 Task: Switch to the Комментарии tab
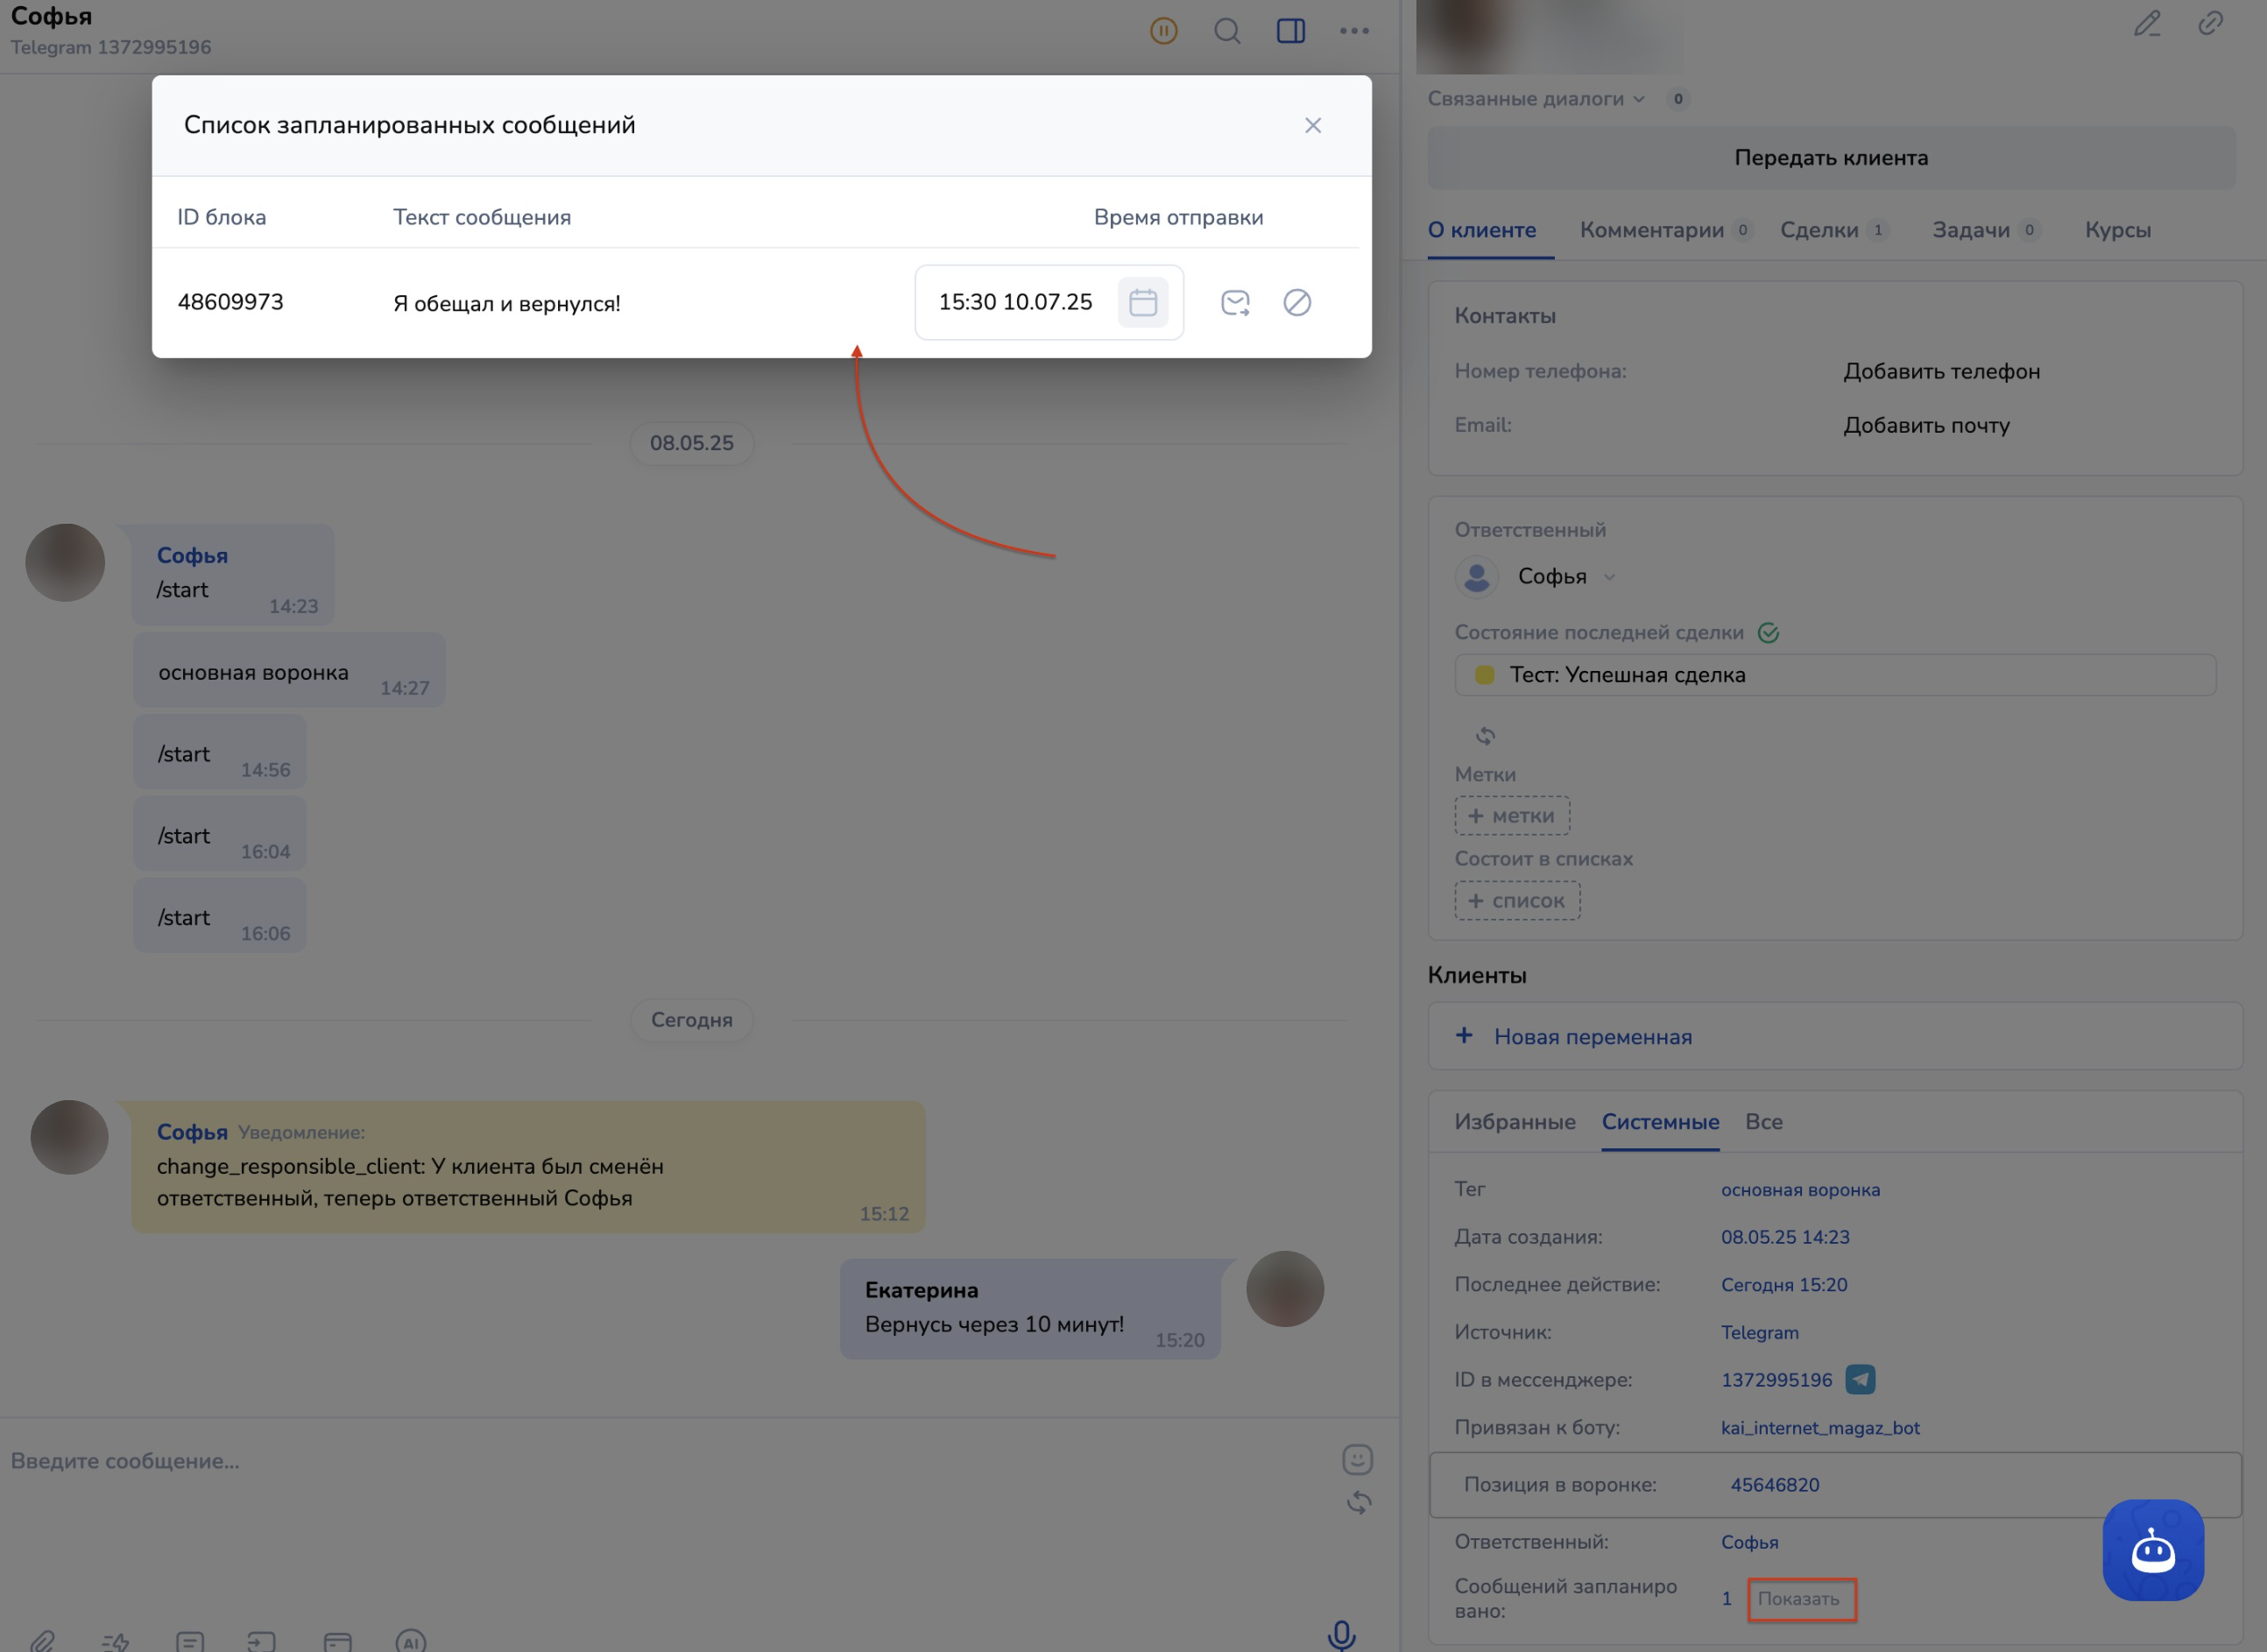click(1651, 230)
